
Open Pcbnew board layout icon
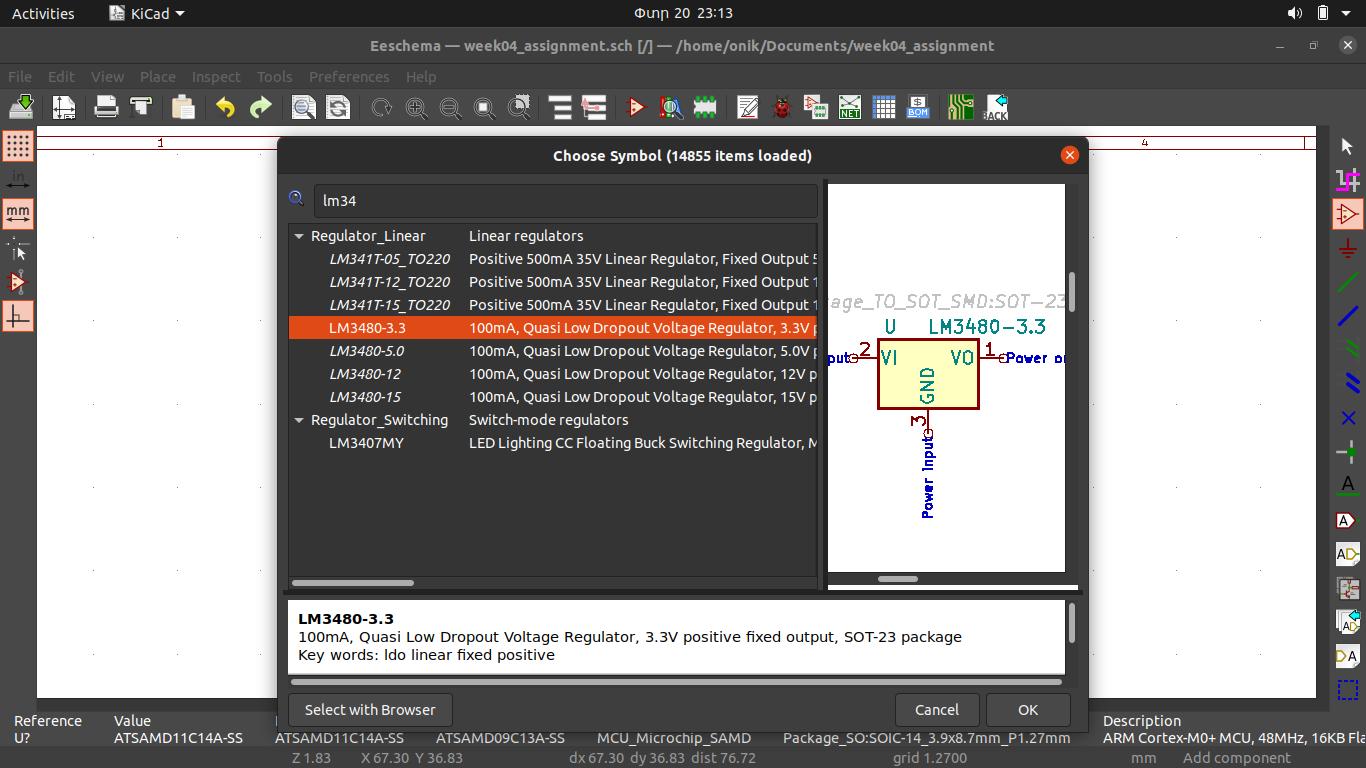click(960, 107)
